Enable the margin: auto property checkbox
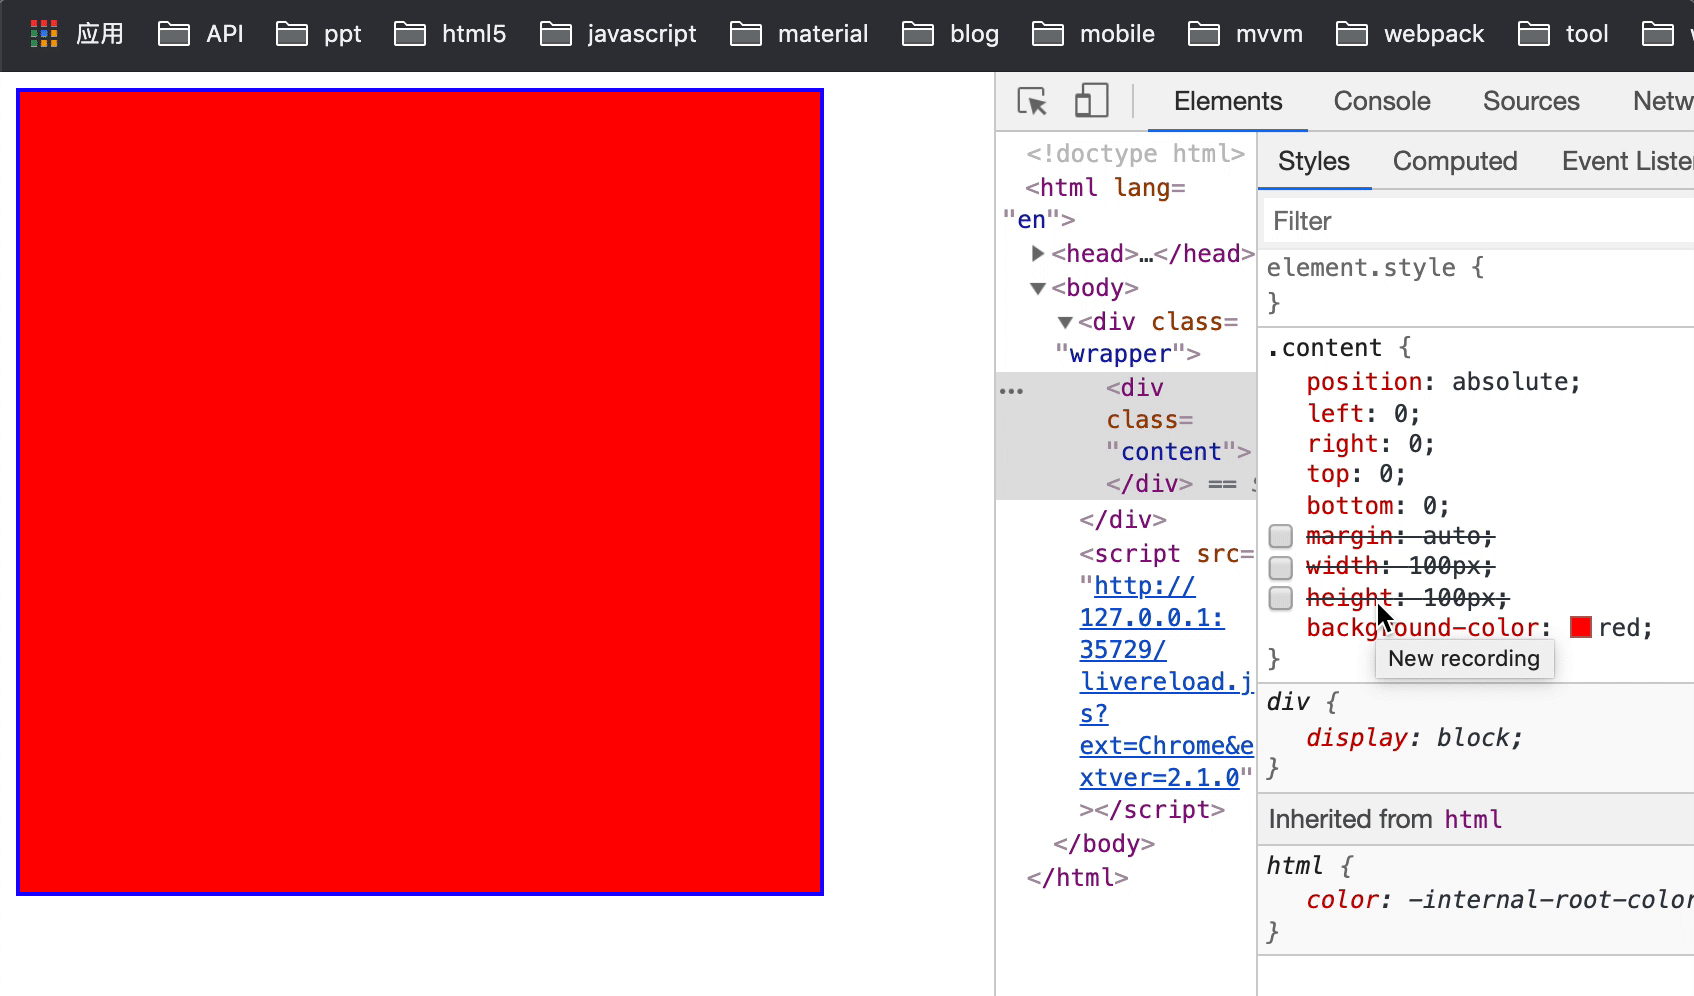Screen dimensions: 1694x996 pyautogui.click(x=1280, y=536)
